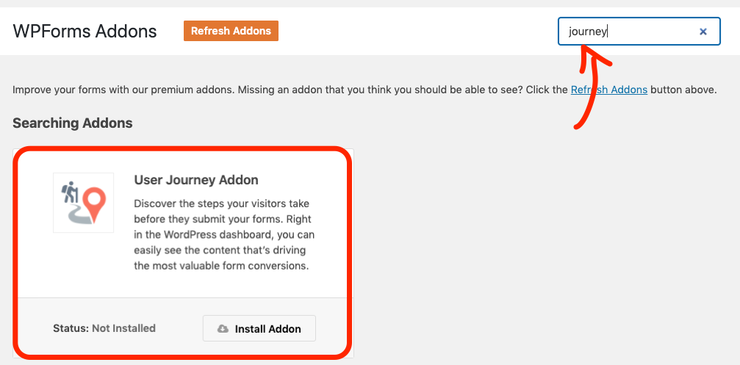Image resolution: width=740 pixels, height=365 pixels.
Task: Open the Refresh Addons link in the intro text
Action: click(609, 90)
